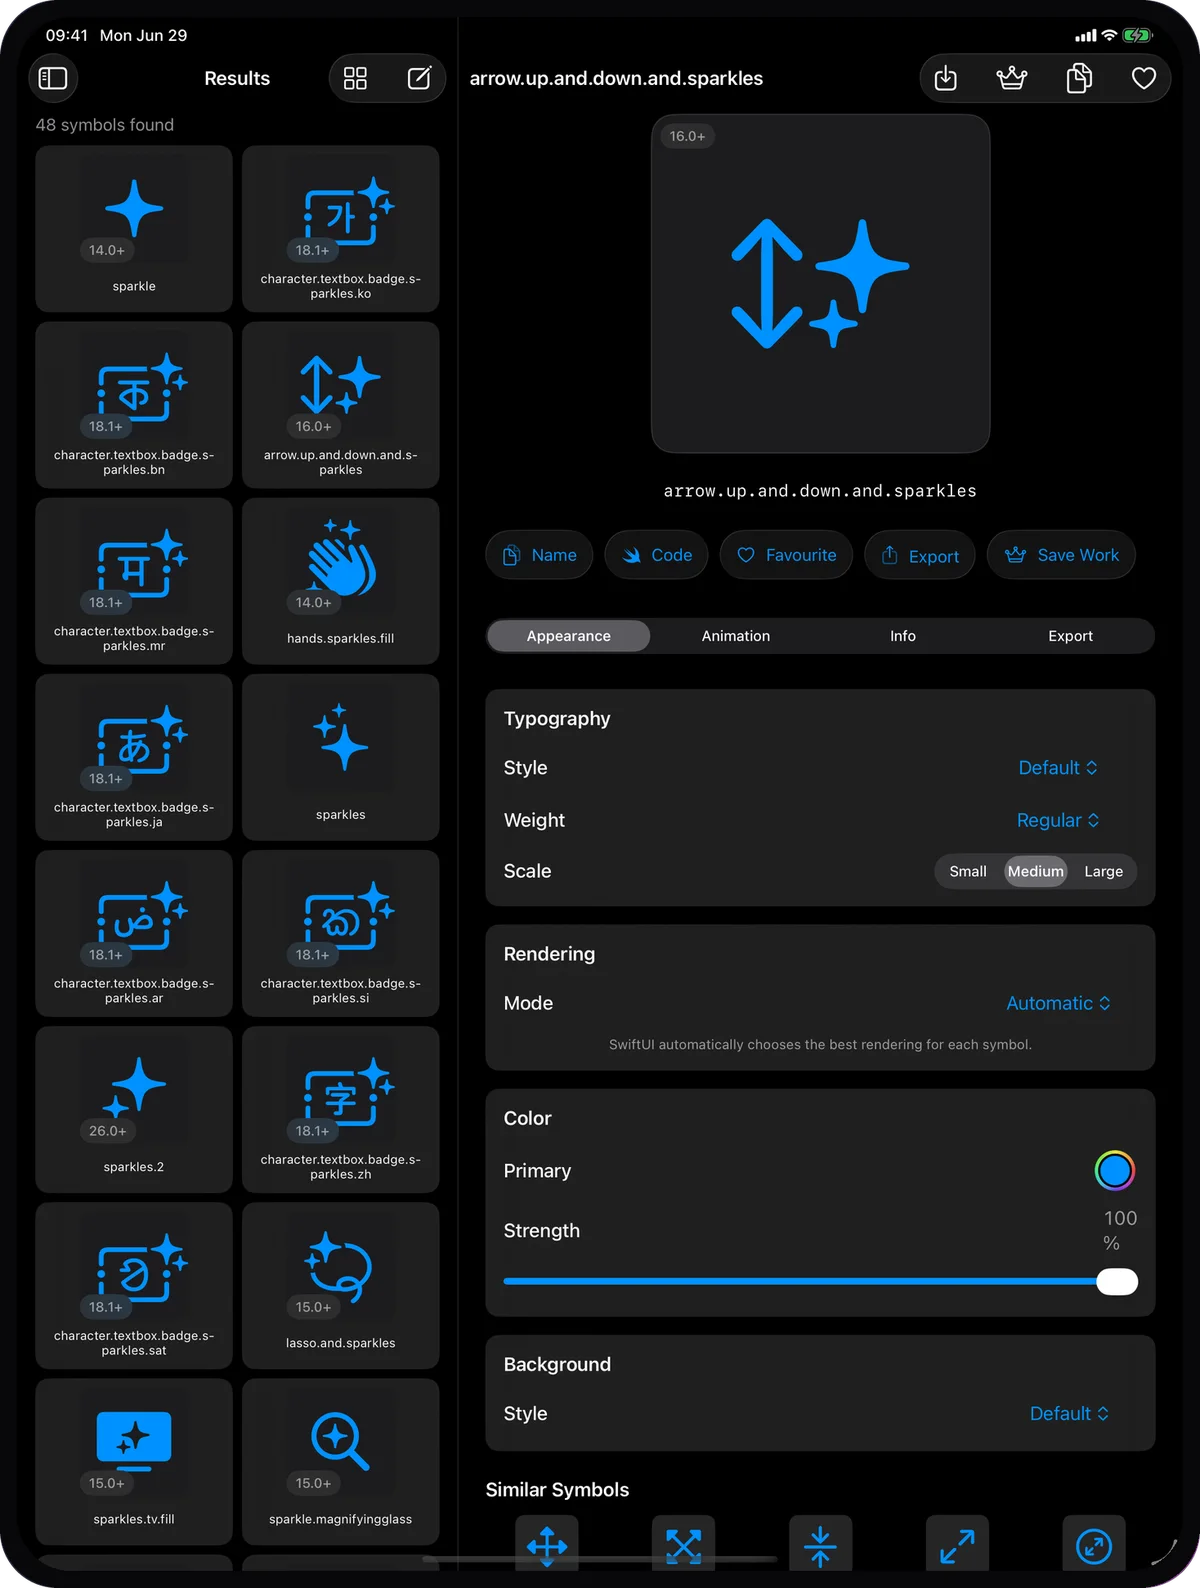Tap the Export pill button
This screenshot has height=1588, width=1200.
(x=920, y=555)
